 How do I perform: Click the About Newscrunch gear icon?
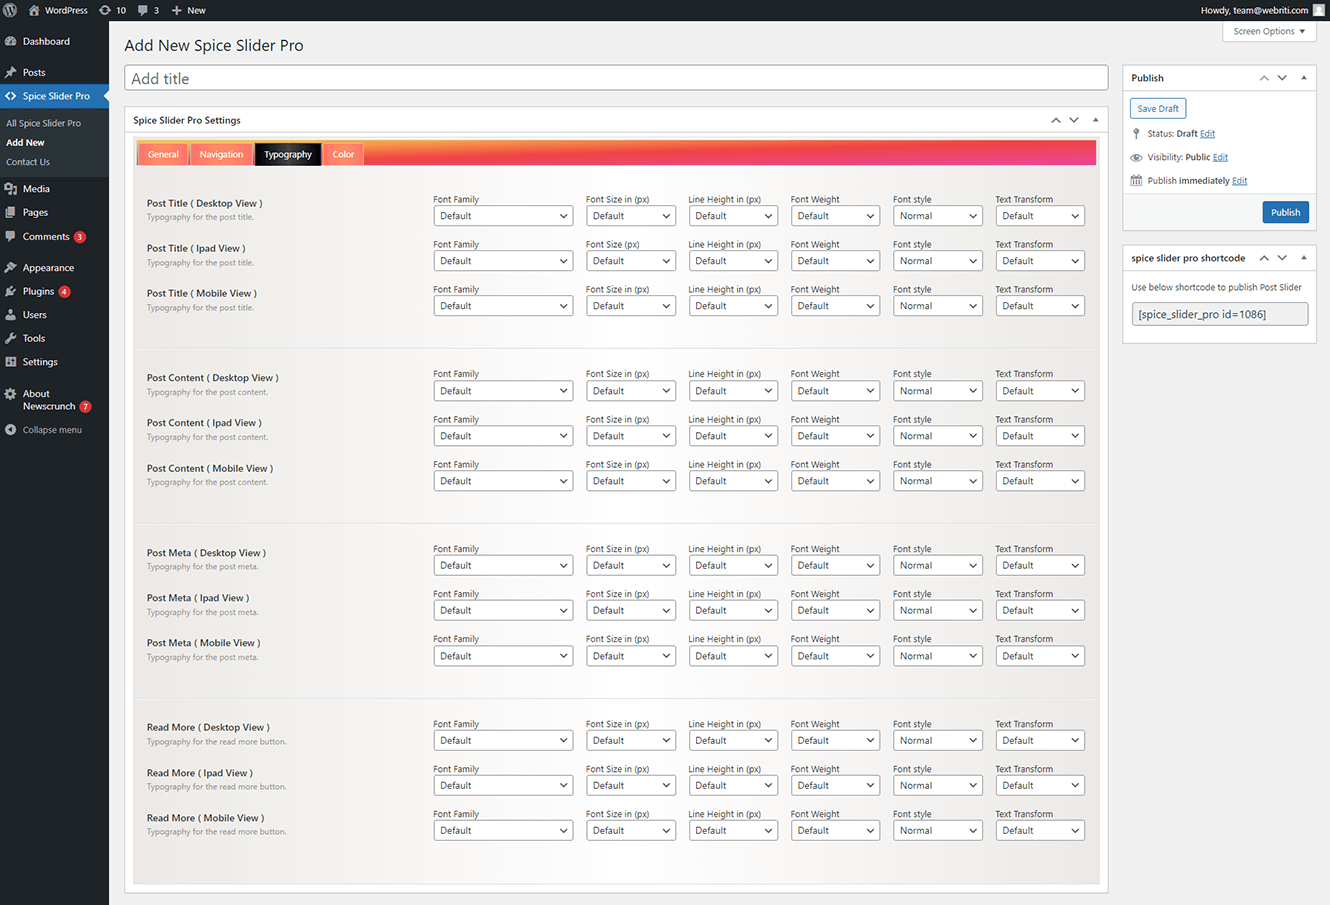point(11,394)
